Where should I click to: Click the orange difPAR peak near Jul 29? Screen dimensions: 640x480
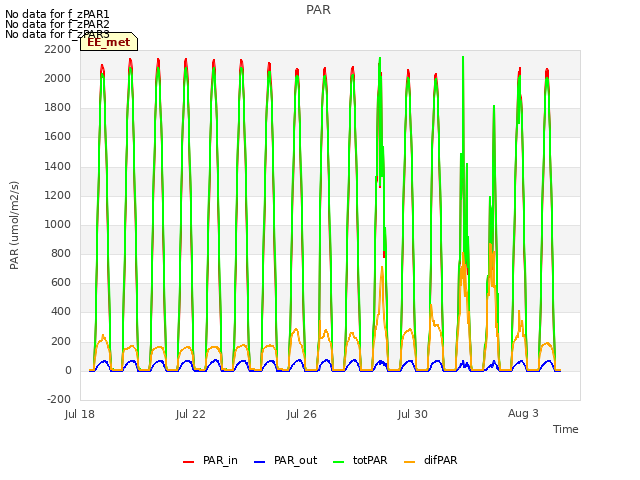click(x=382, y=268)
